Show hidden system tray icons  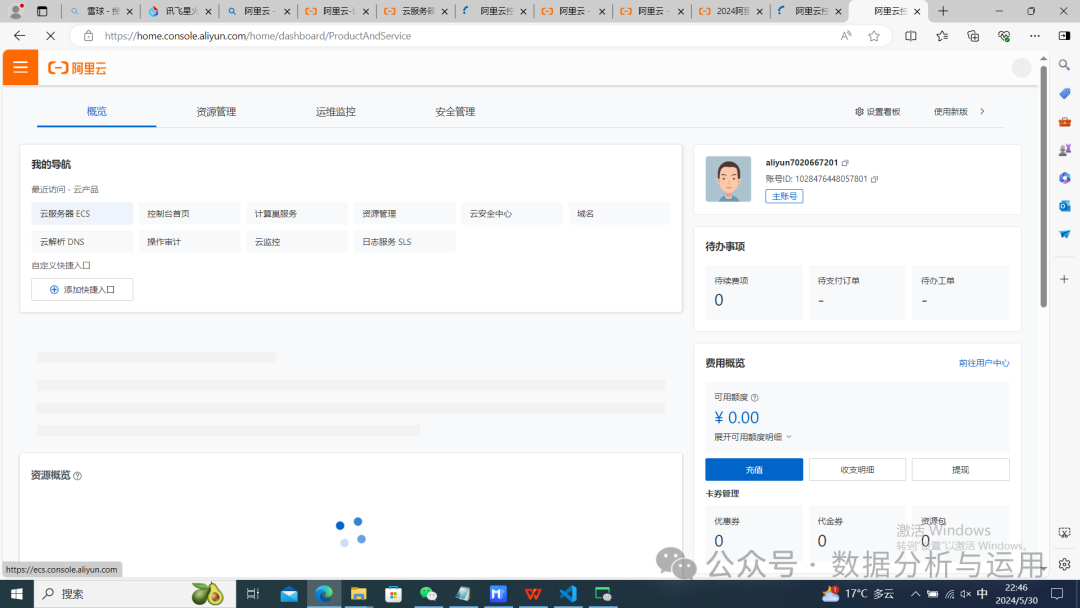coord(915,594)
